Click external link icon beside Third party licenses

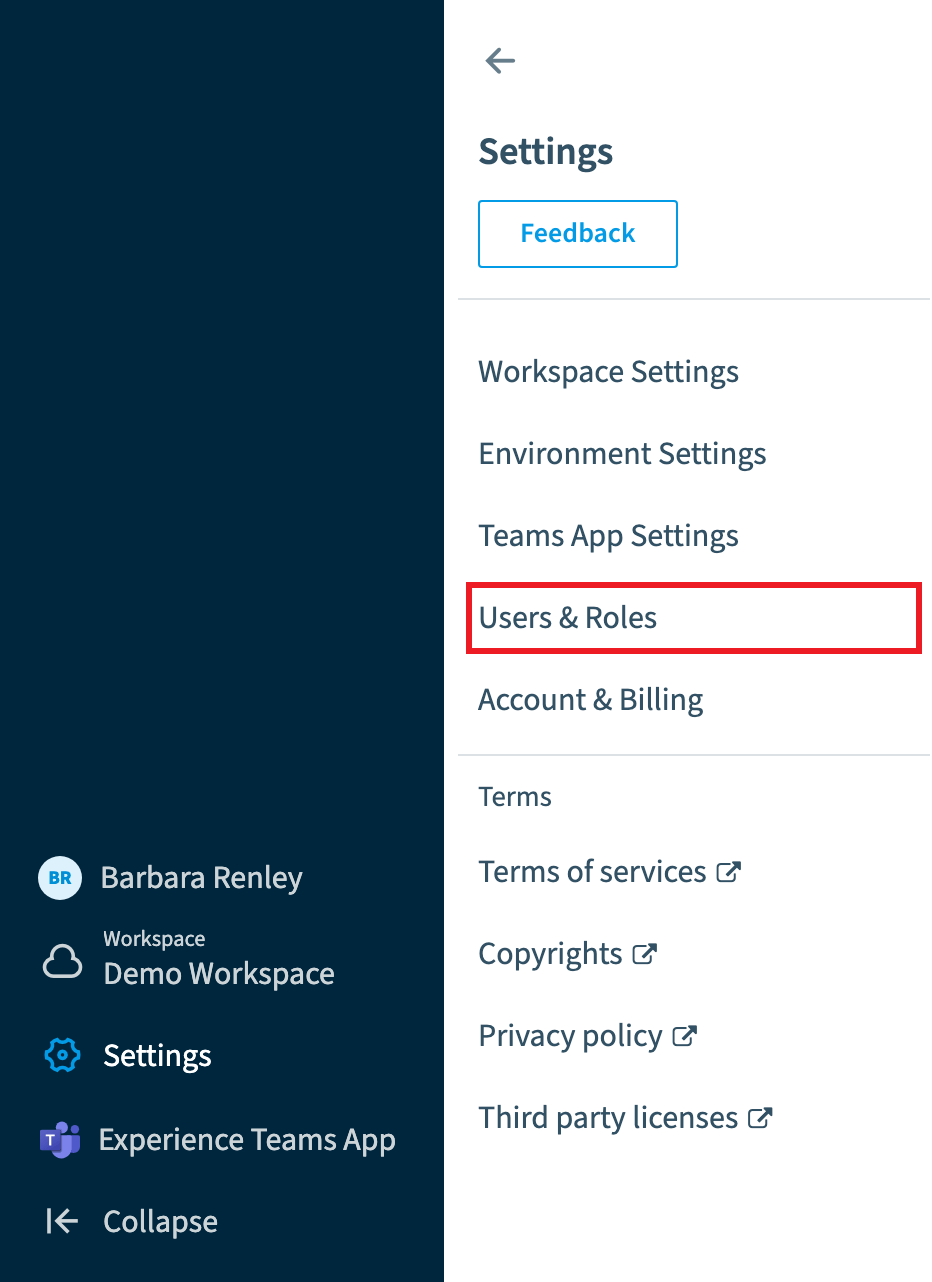(x=760, y=1118)
